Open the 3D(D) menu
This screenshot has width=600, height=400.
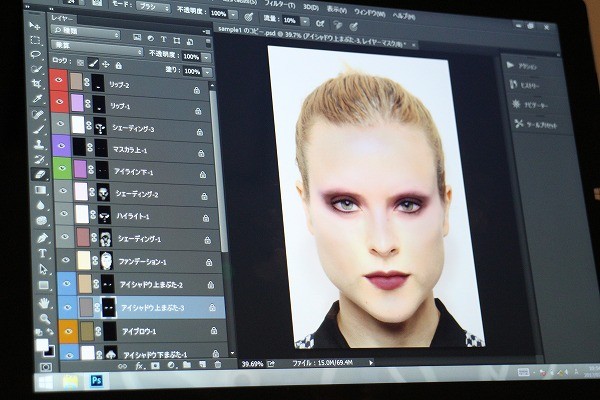(311, 7)
